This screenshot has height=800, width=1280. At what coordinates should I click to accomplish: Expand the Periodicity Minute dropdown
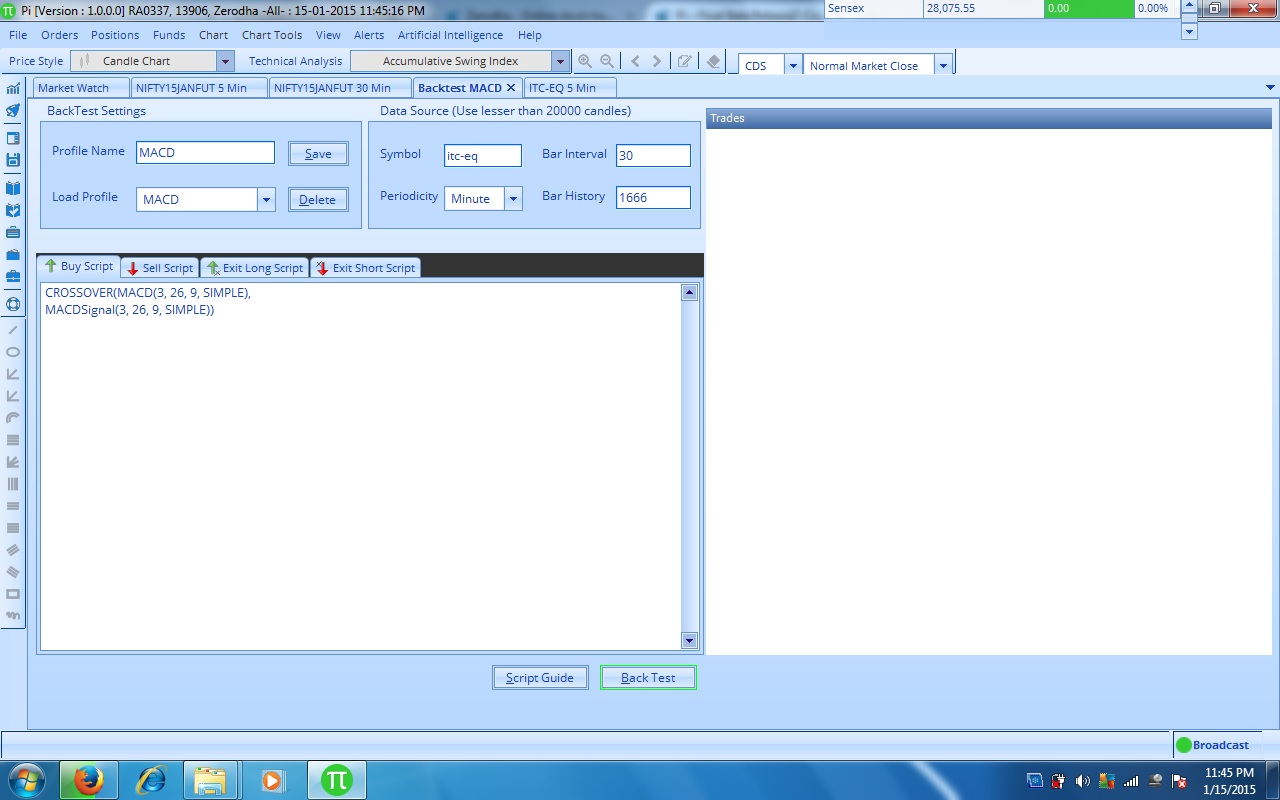point(513,198)
